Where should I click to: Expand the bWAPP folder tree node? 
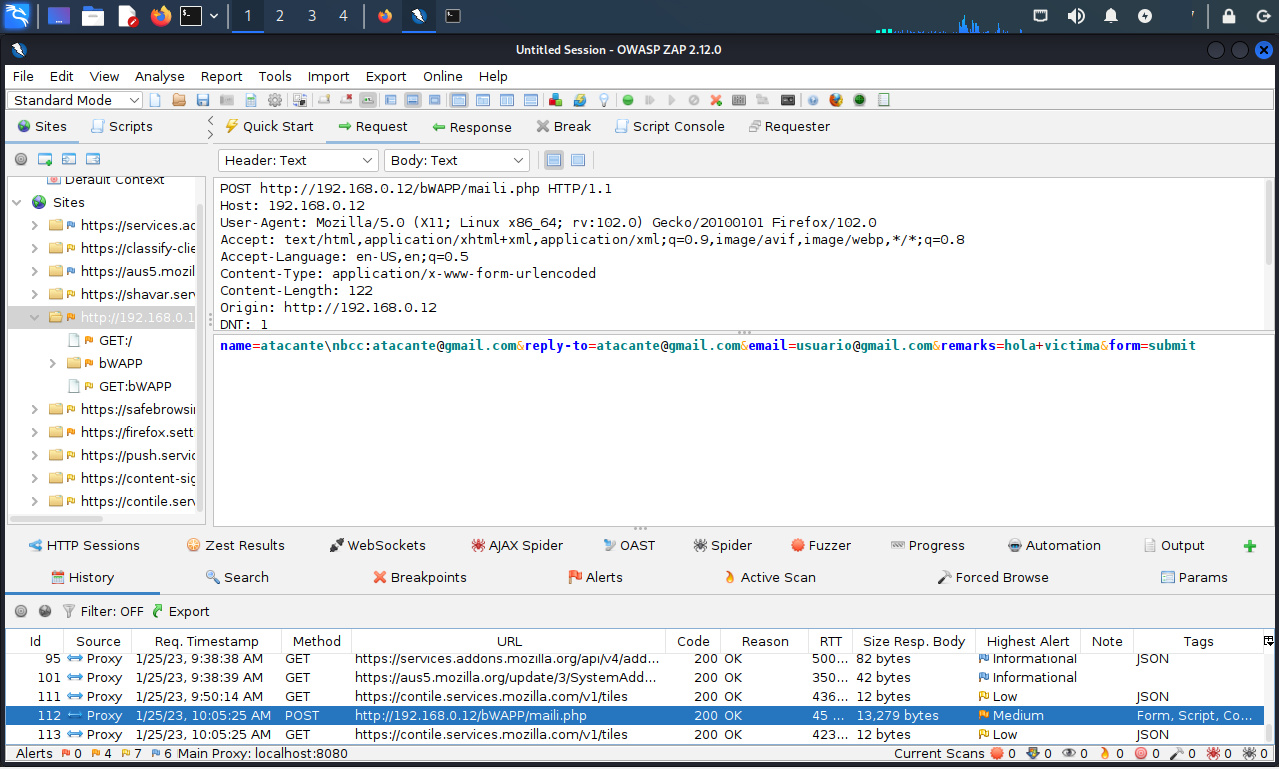(53, 363)
